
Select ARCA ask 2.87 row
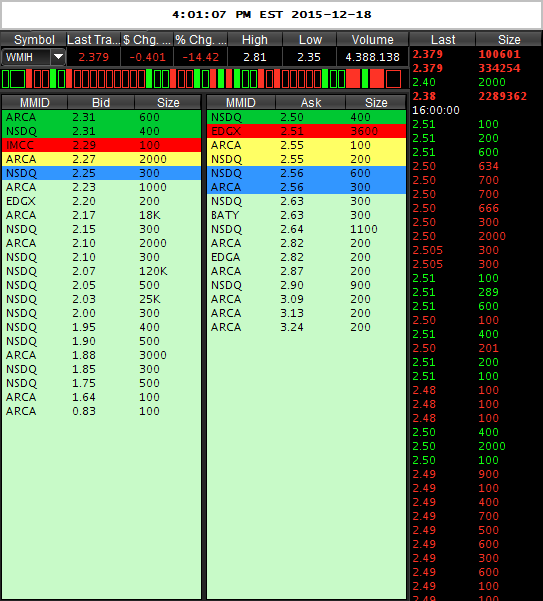(x=306, y=271)
